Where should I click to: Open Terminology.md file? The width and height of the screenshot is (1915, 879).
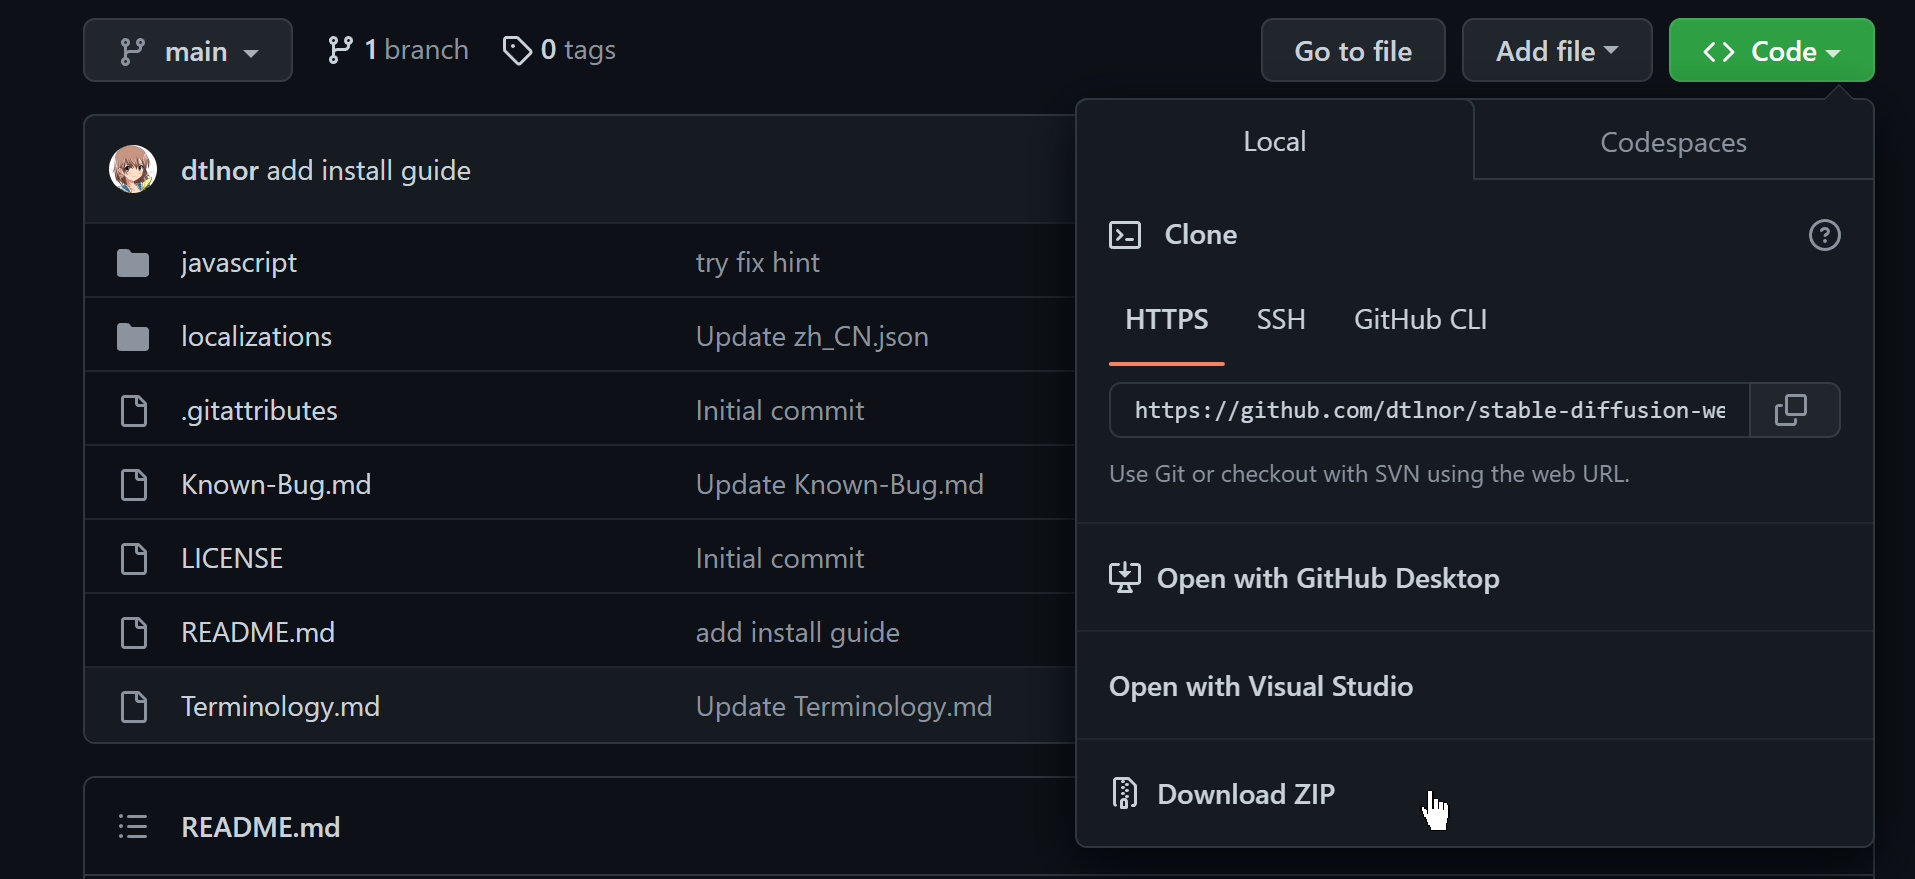(280, 707)
